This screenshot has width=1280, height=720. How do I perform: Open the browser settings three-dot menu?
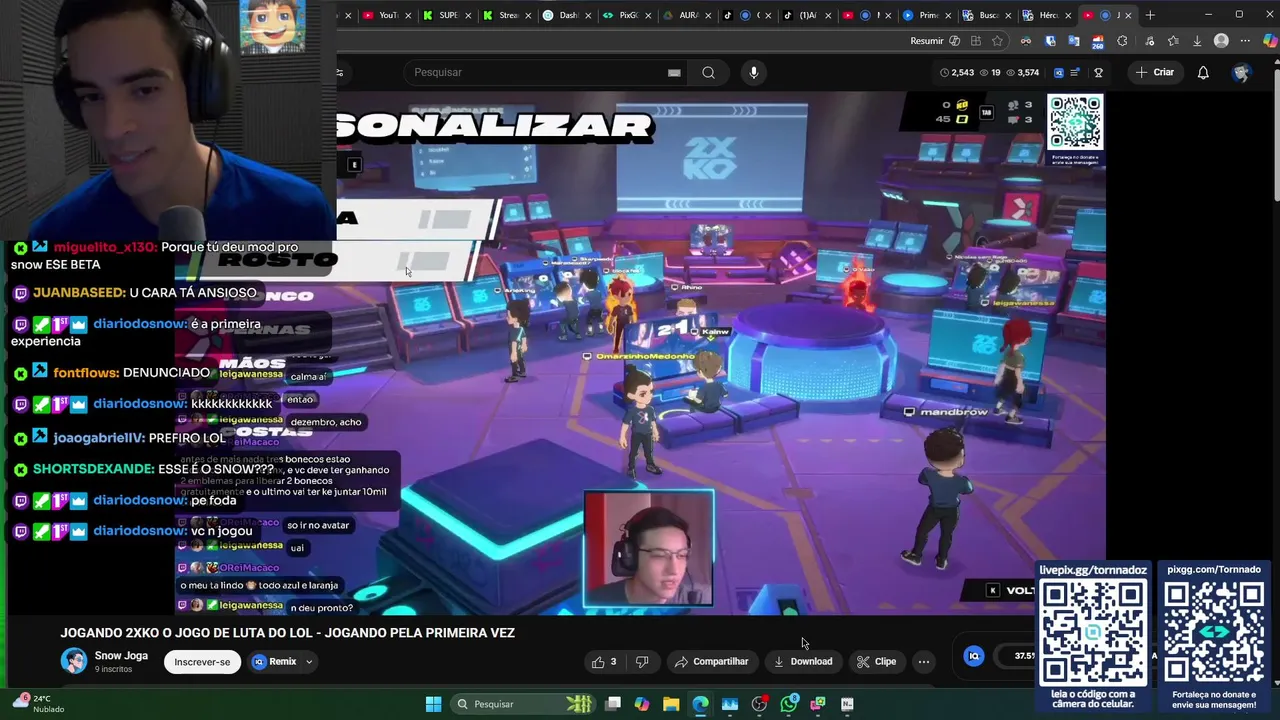point(1245,41)
